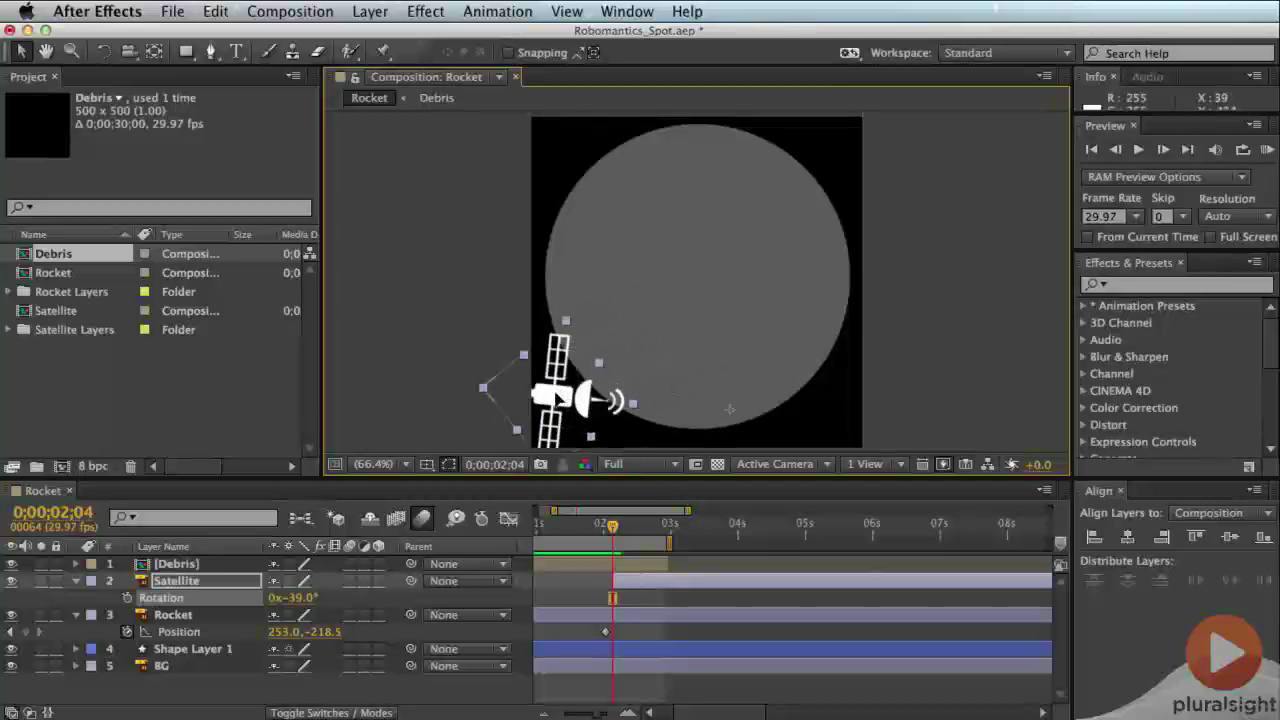Switch to the Debris composition breadcrumb tab
1280x720 pixels.
436,98
